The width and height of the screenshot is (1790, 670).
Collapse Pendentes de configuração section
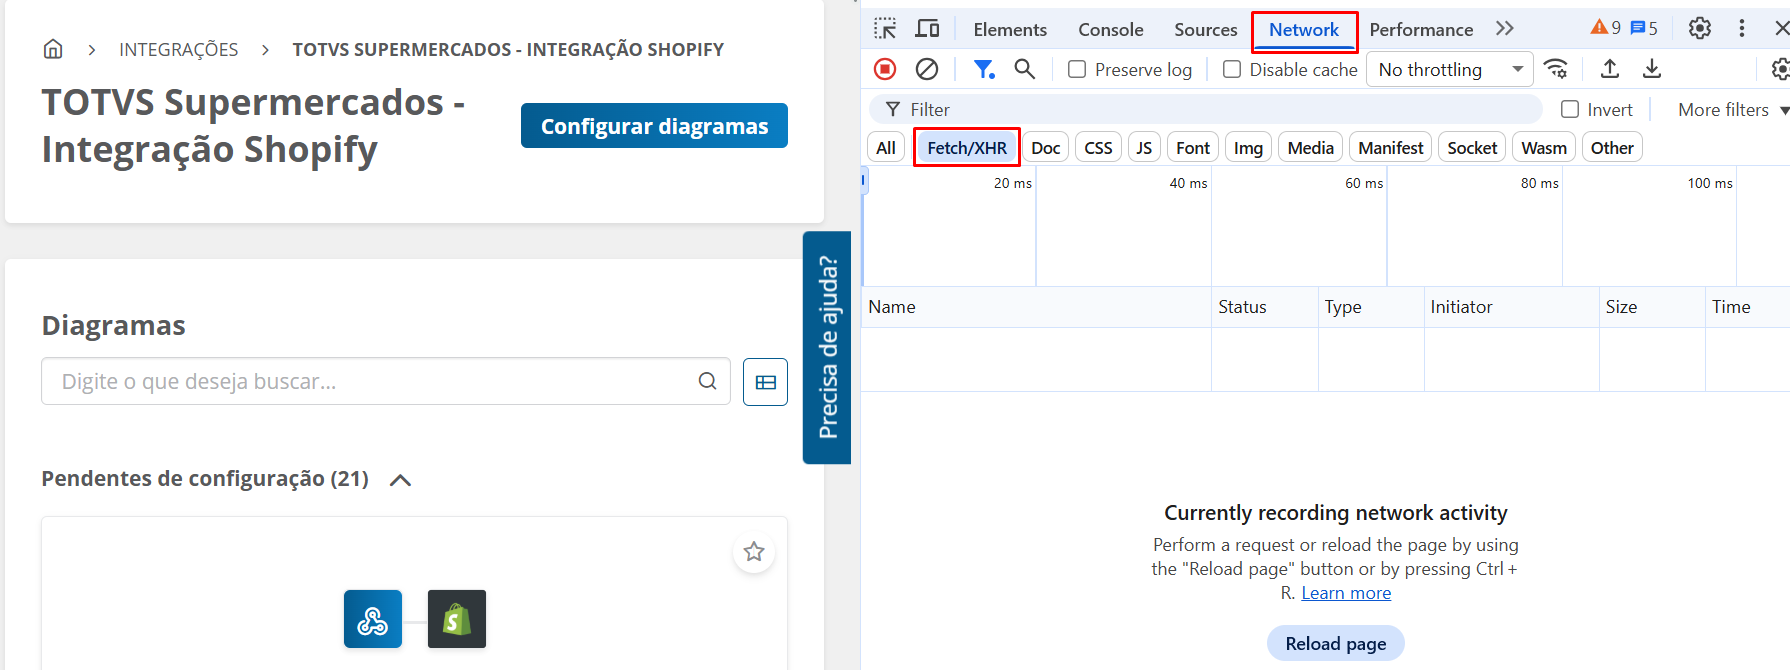pyautogui.click(x=400, y=480)
